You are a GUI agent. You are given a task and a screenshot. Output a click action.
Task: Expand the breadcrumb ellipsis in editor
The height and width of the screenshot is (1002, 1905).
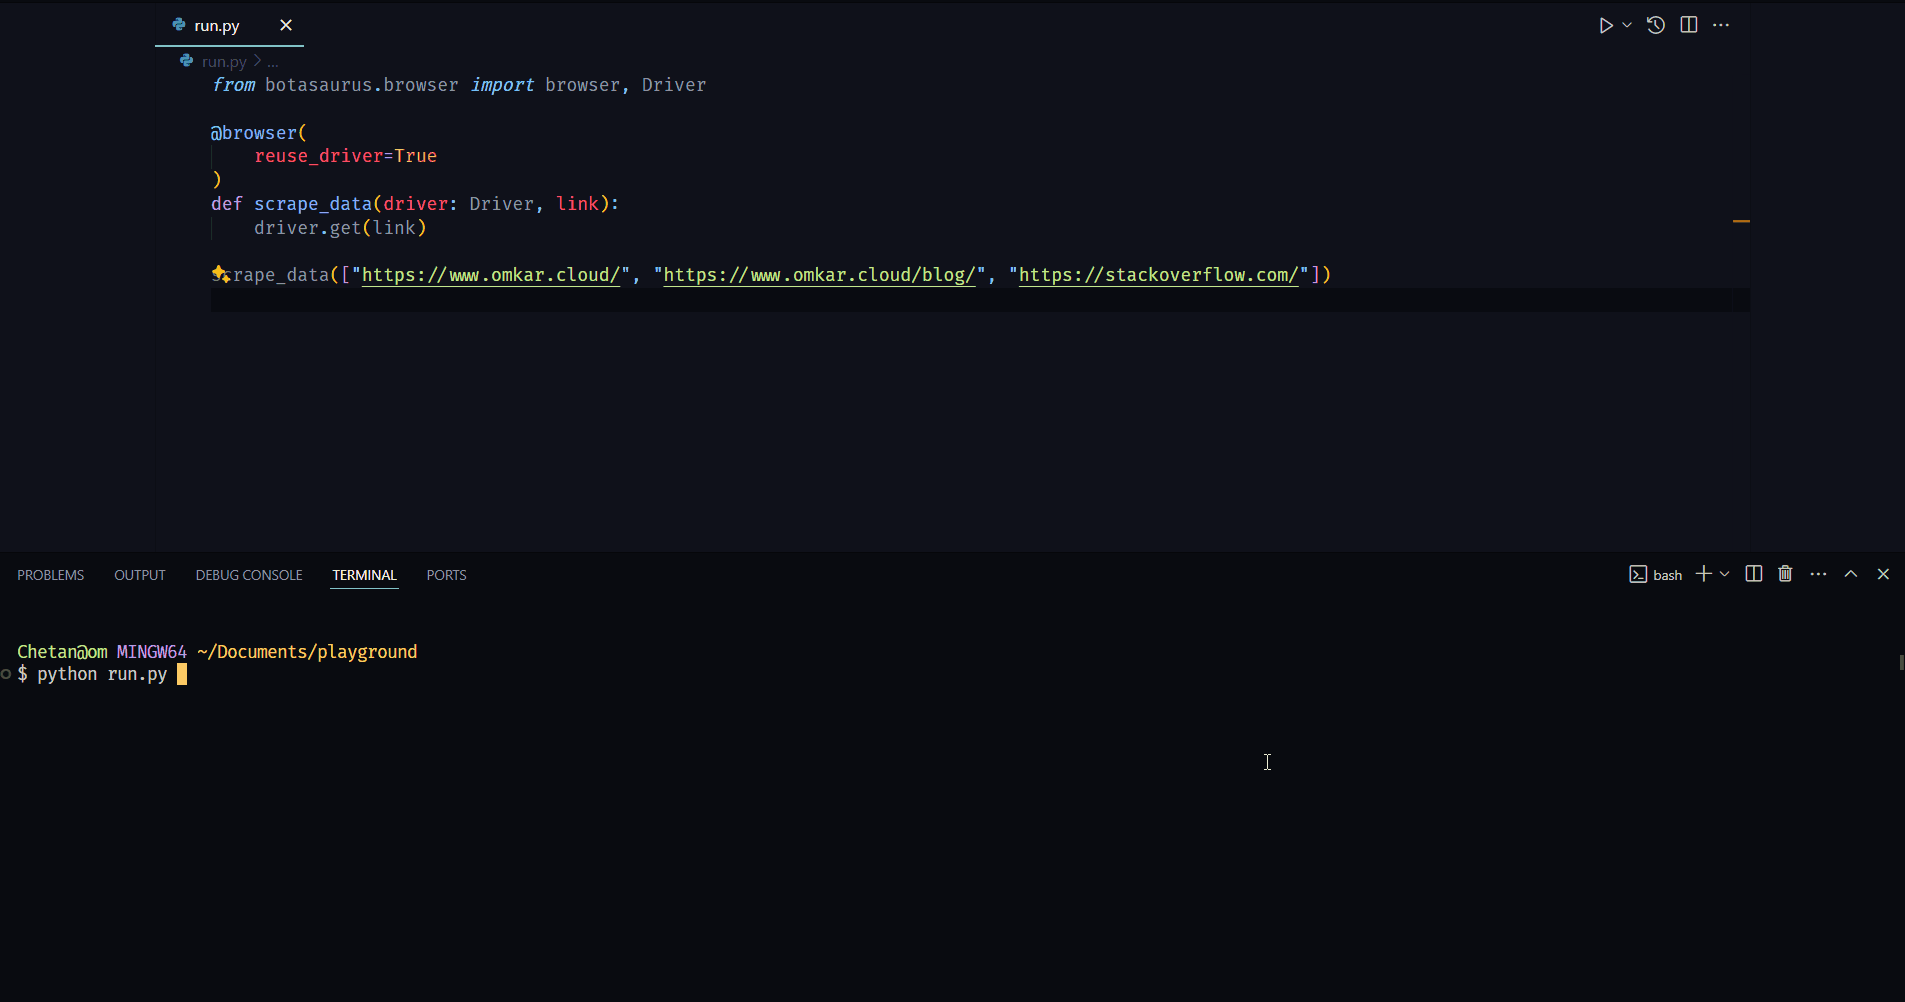point(272,61)
